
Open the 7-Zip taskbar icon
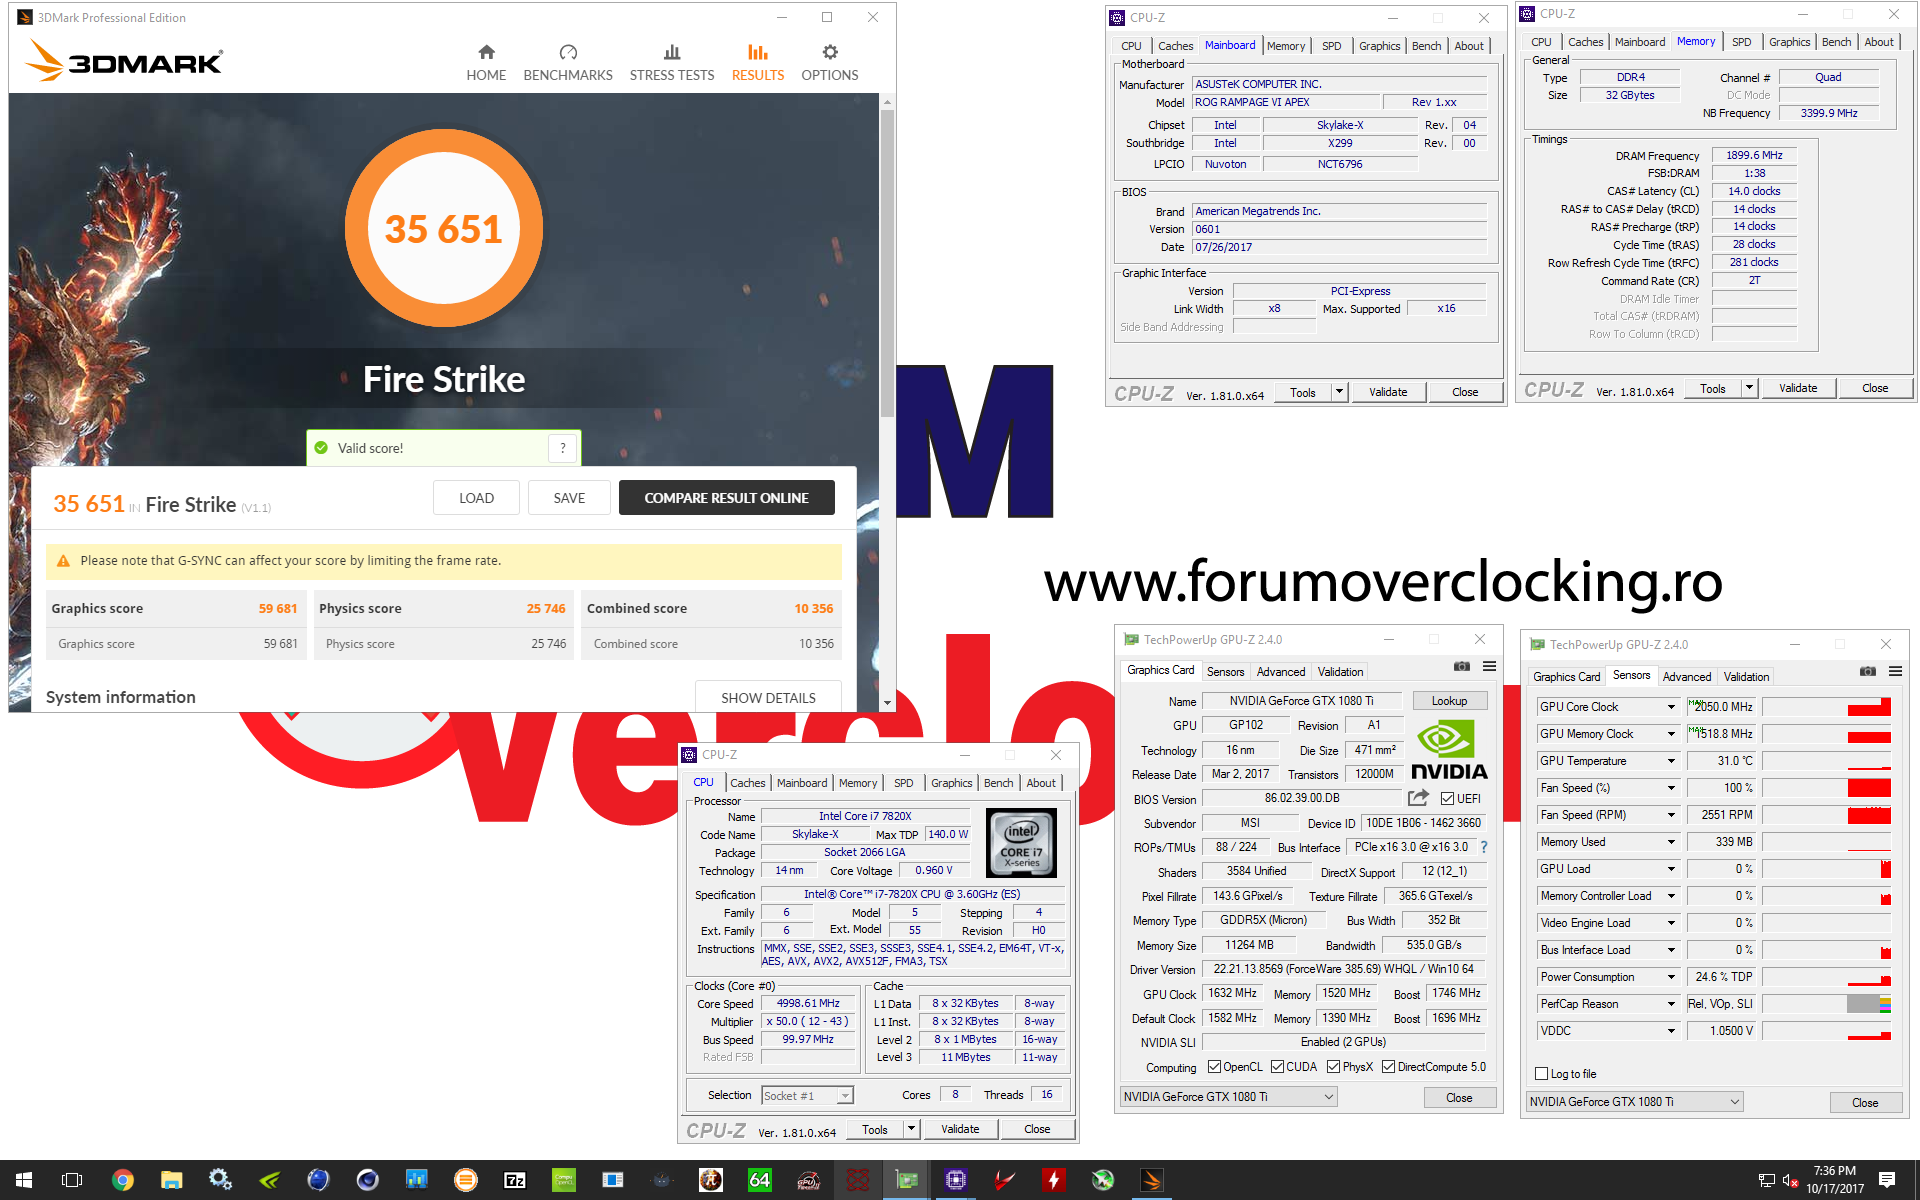(x=515, y=1180)
